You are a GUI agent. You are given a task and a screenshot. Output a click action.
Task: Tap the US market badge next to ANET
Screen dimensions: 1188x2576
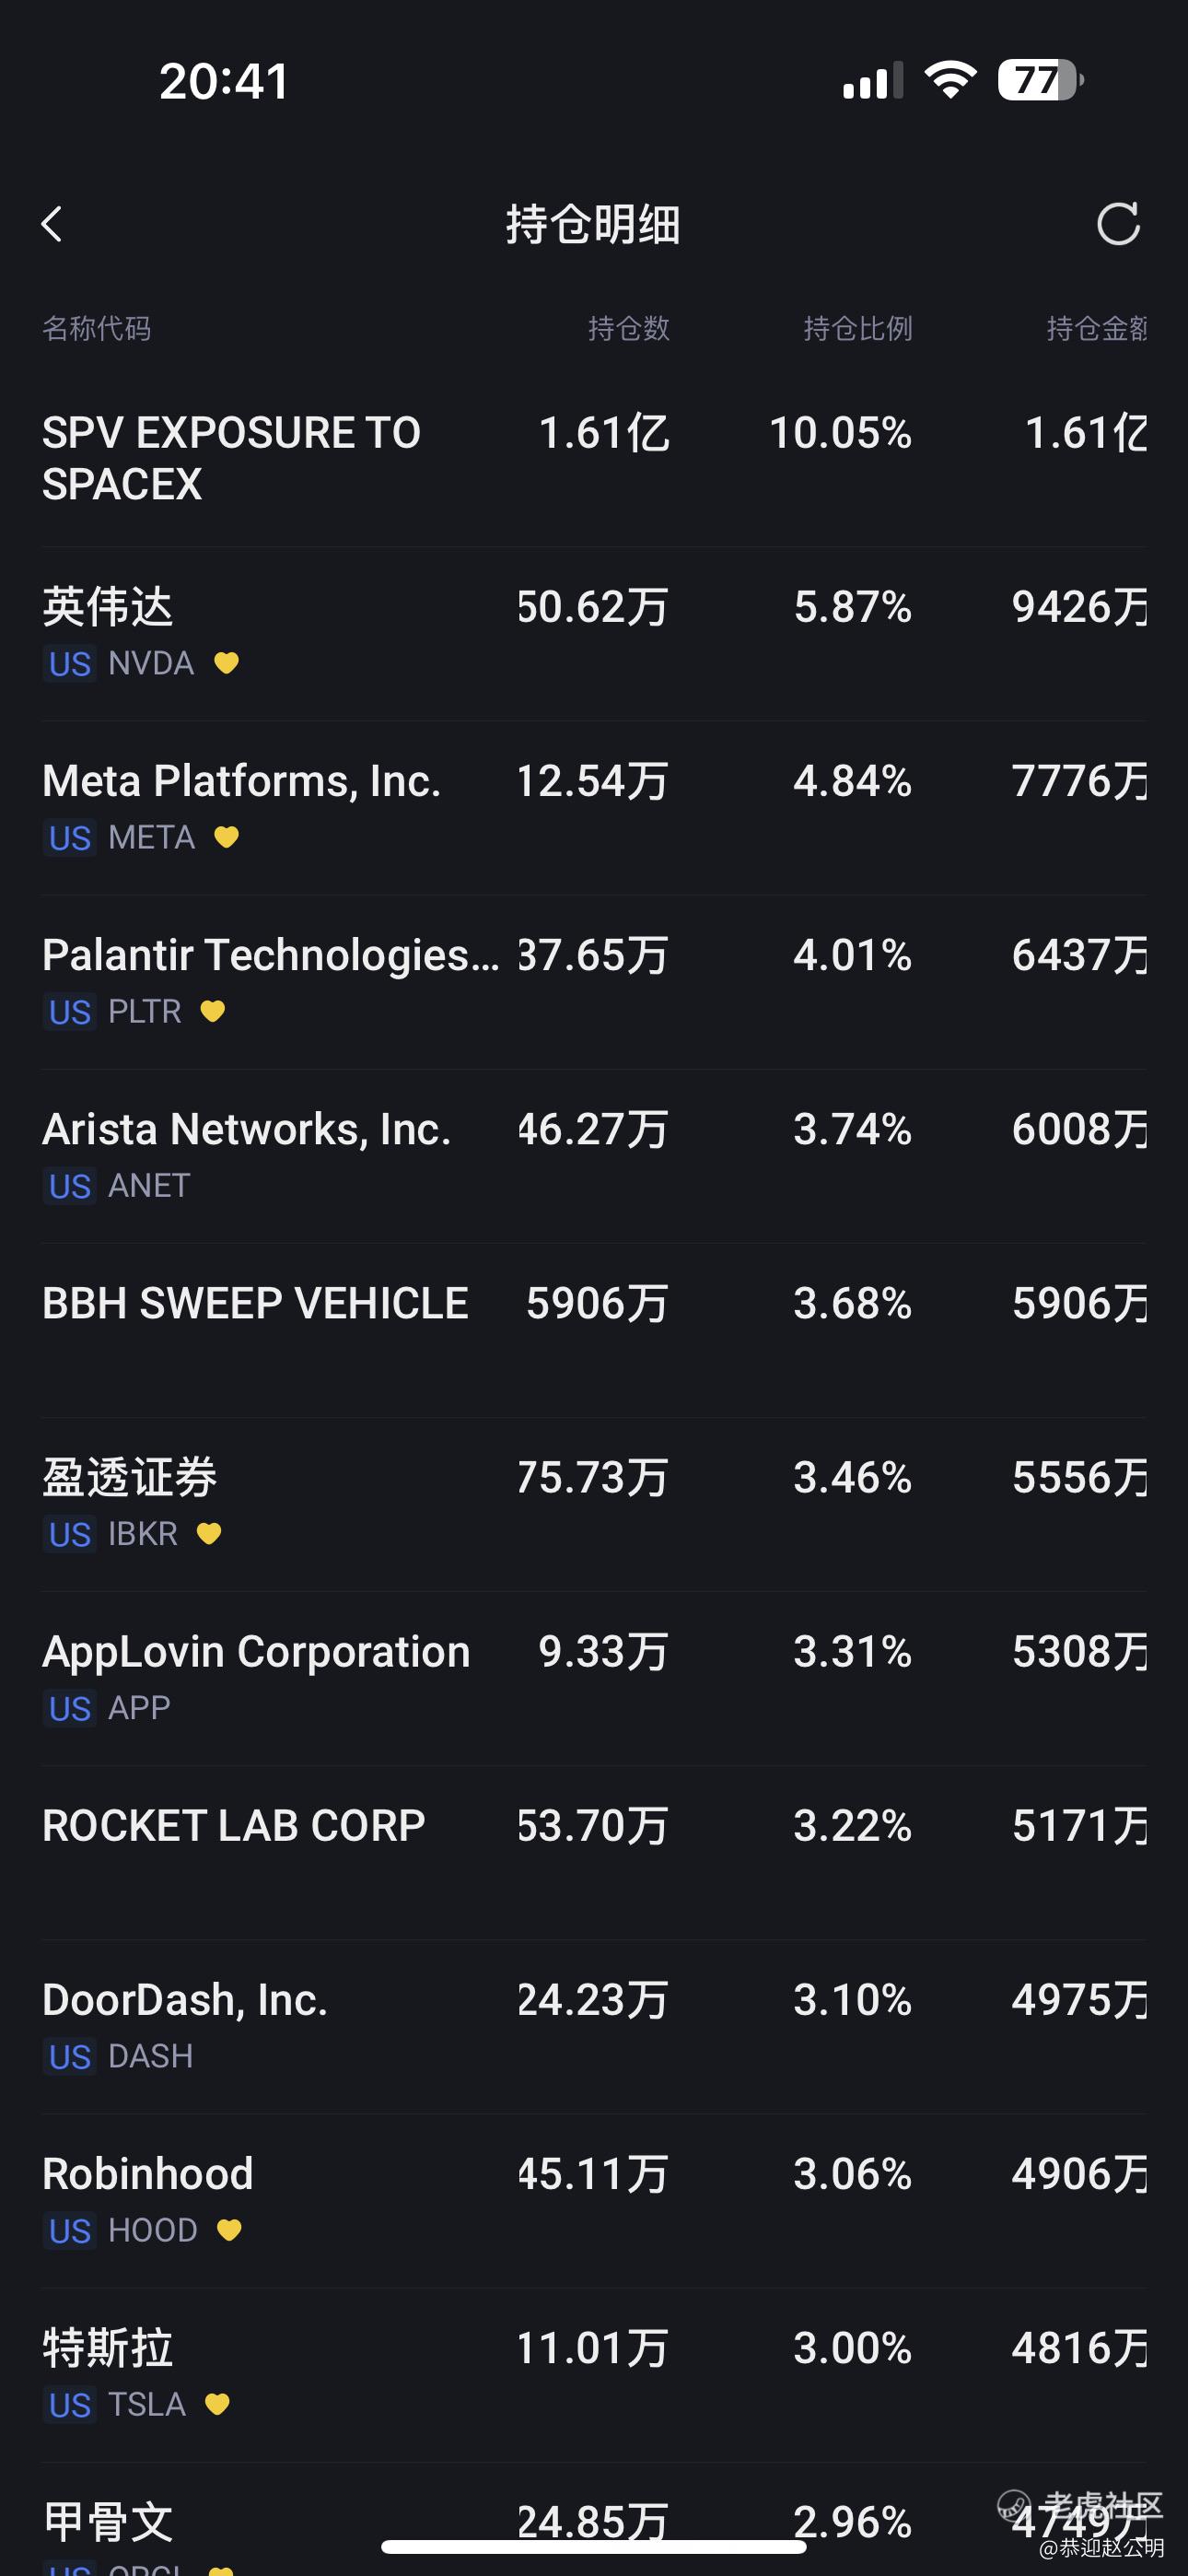pos(70,1186)
